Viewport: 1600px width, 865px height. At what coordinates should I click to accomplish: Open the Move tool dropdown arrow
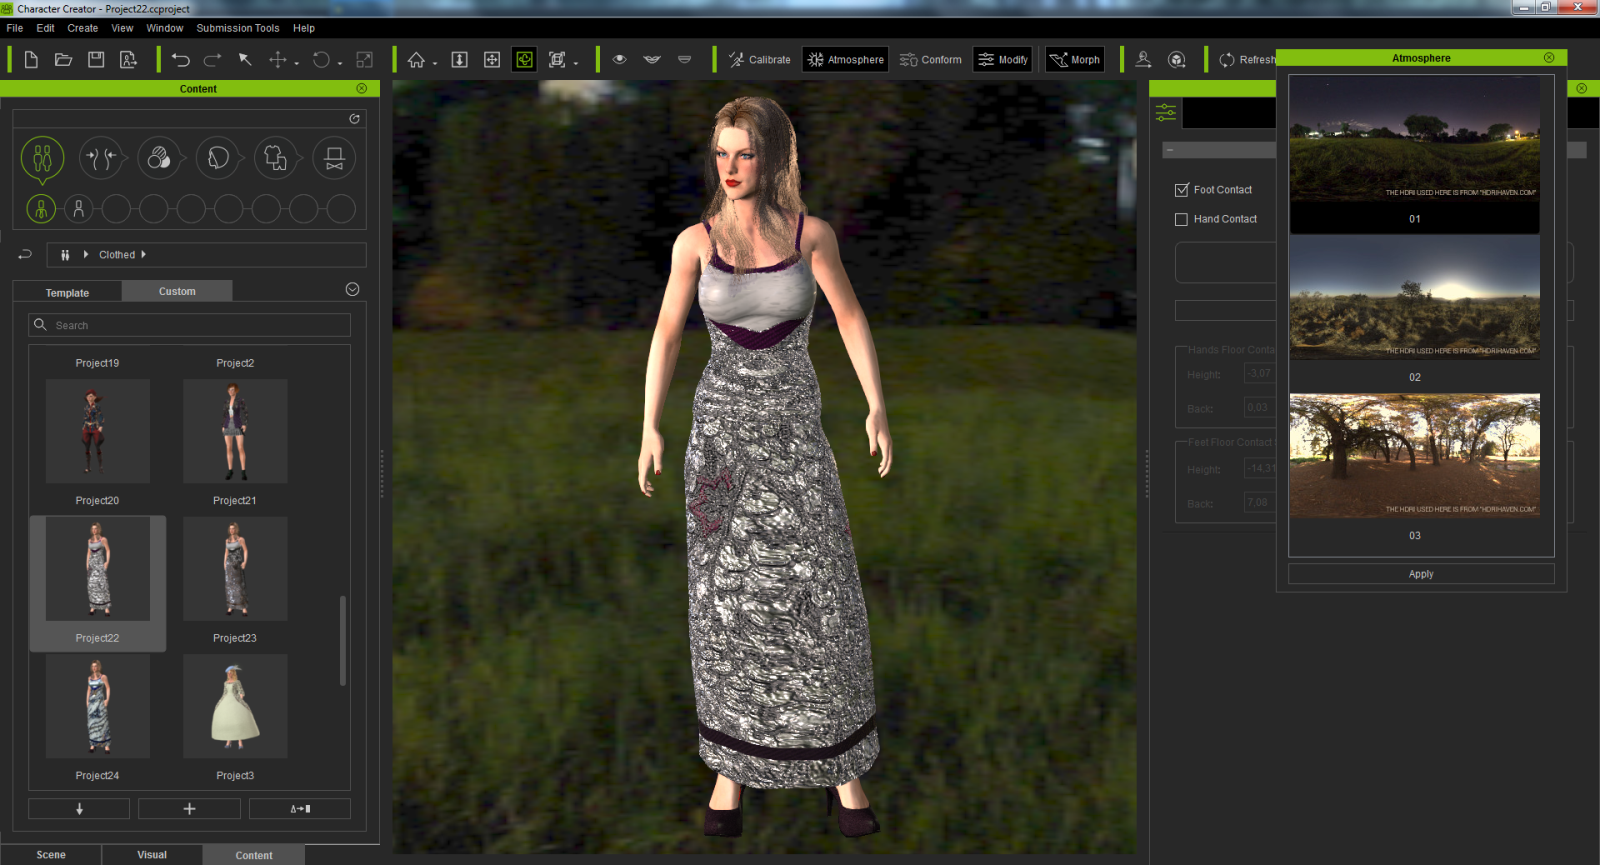[297, 64]
